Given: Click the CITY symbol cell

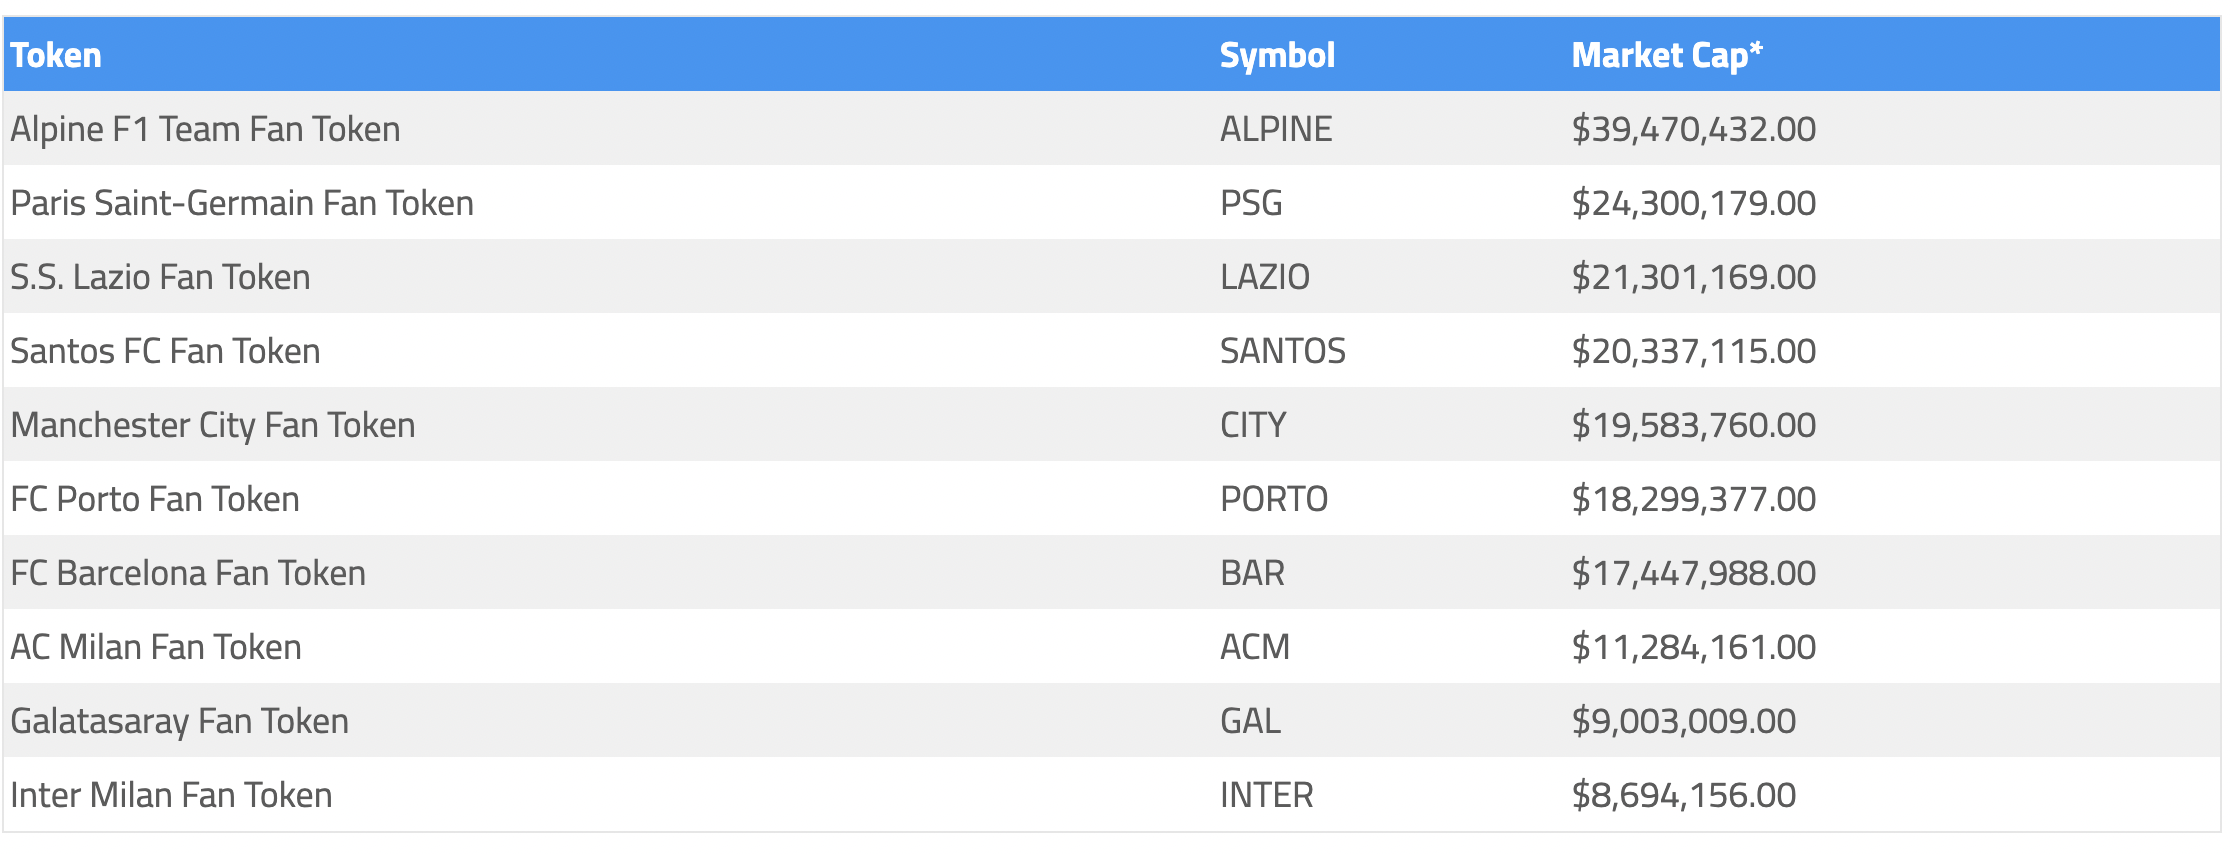Looking at the screenshot, I should 1253,425.
